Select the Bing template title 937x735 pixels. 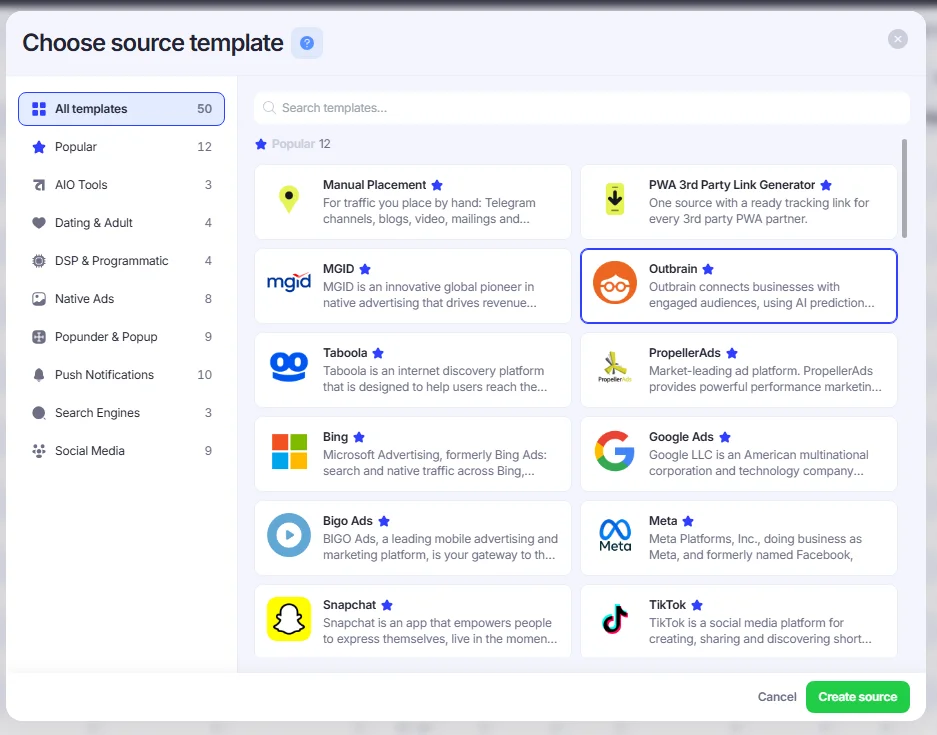click(x=335, y=437)
